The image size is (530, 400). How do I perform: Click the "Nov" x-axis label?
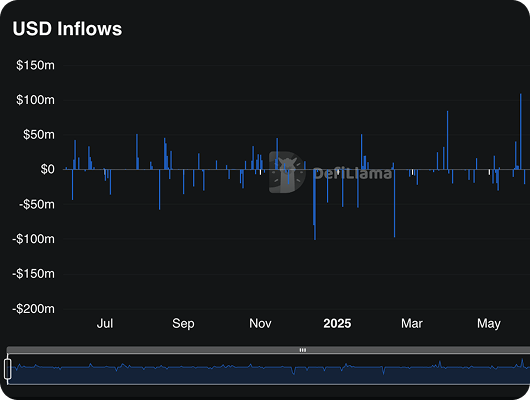[x=260, y=324]
